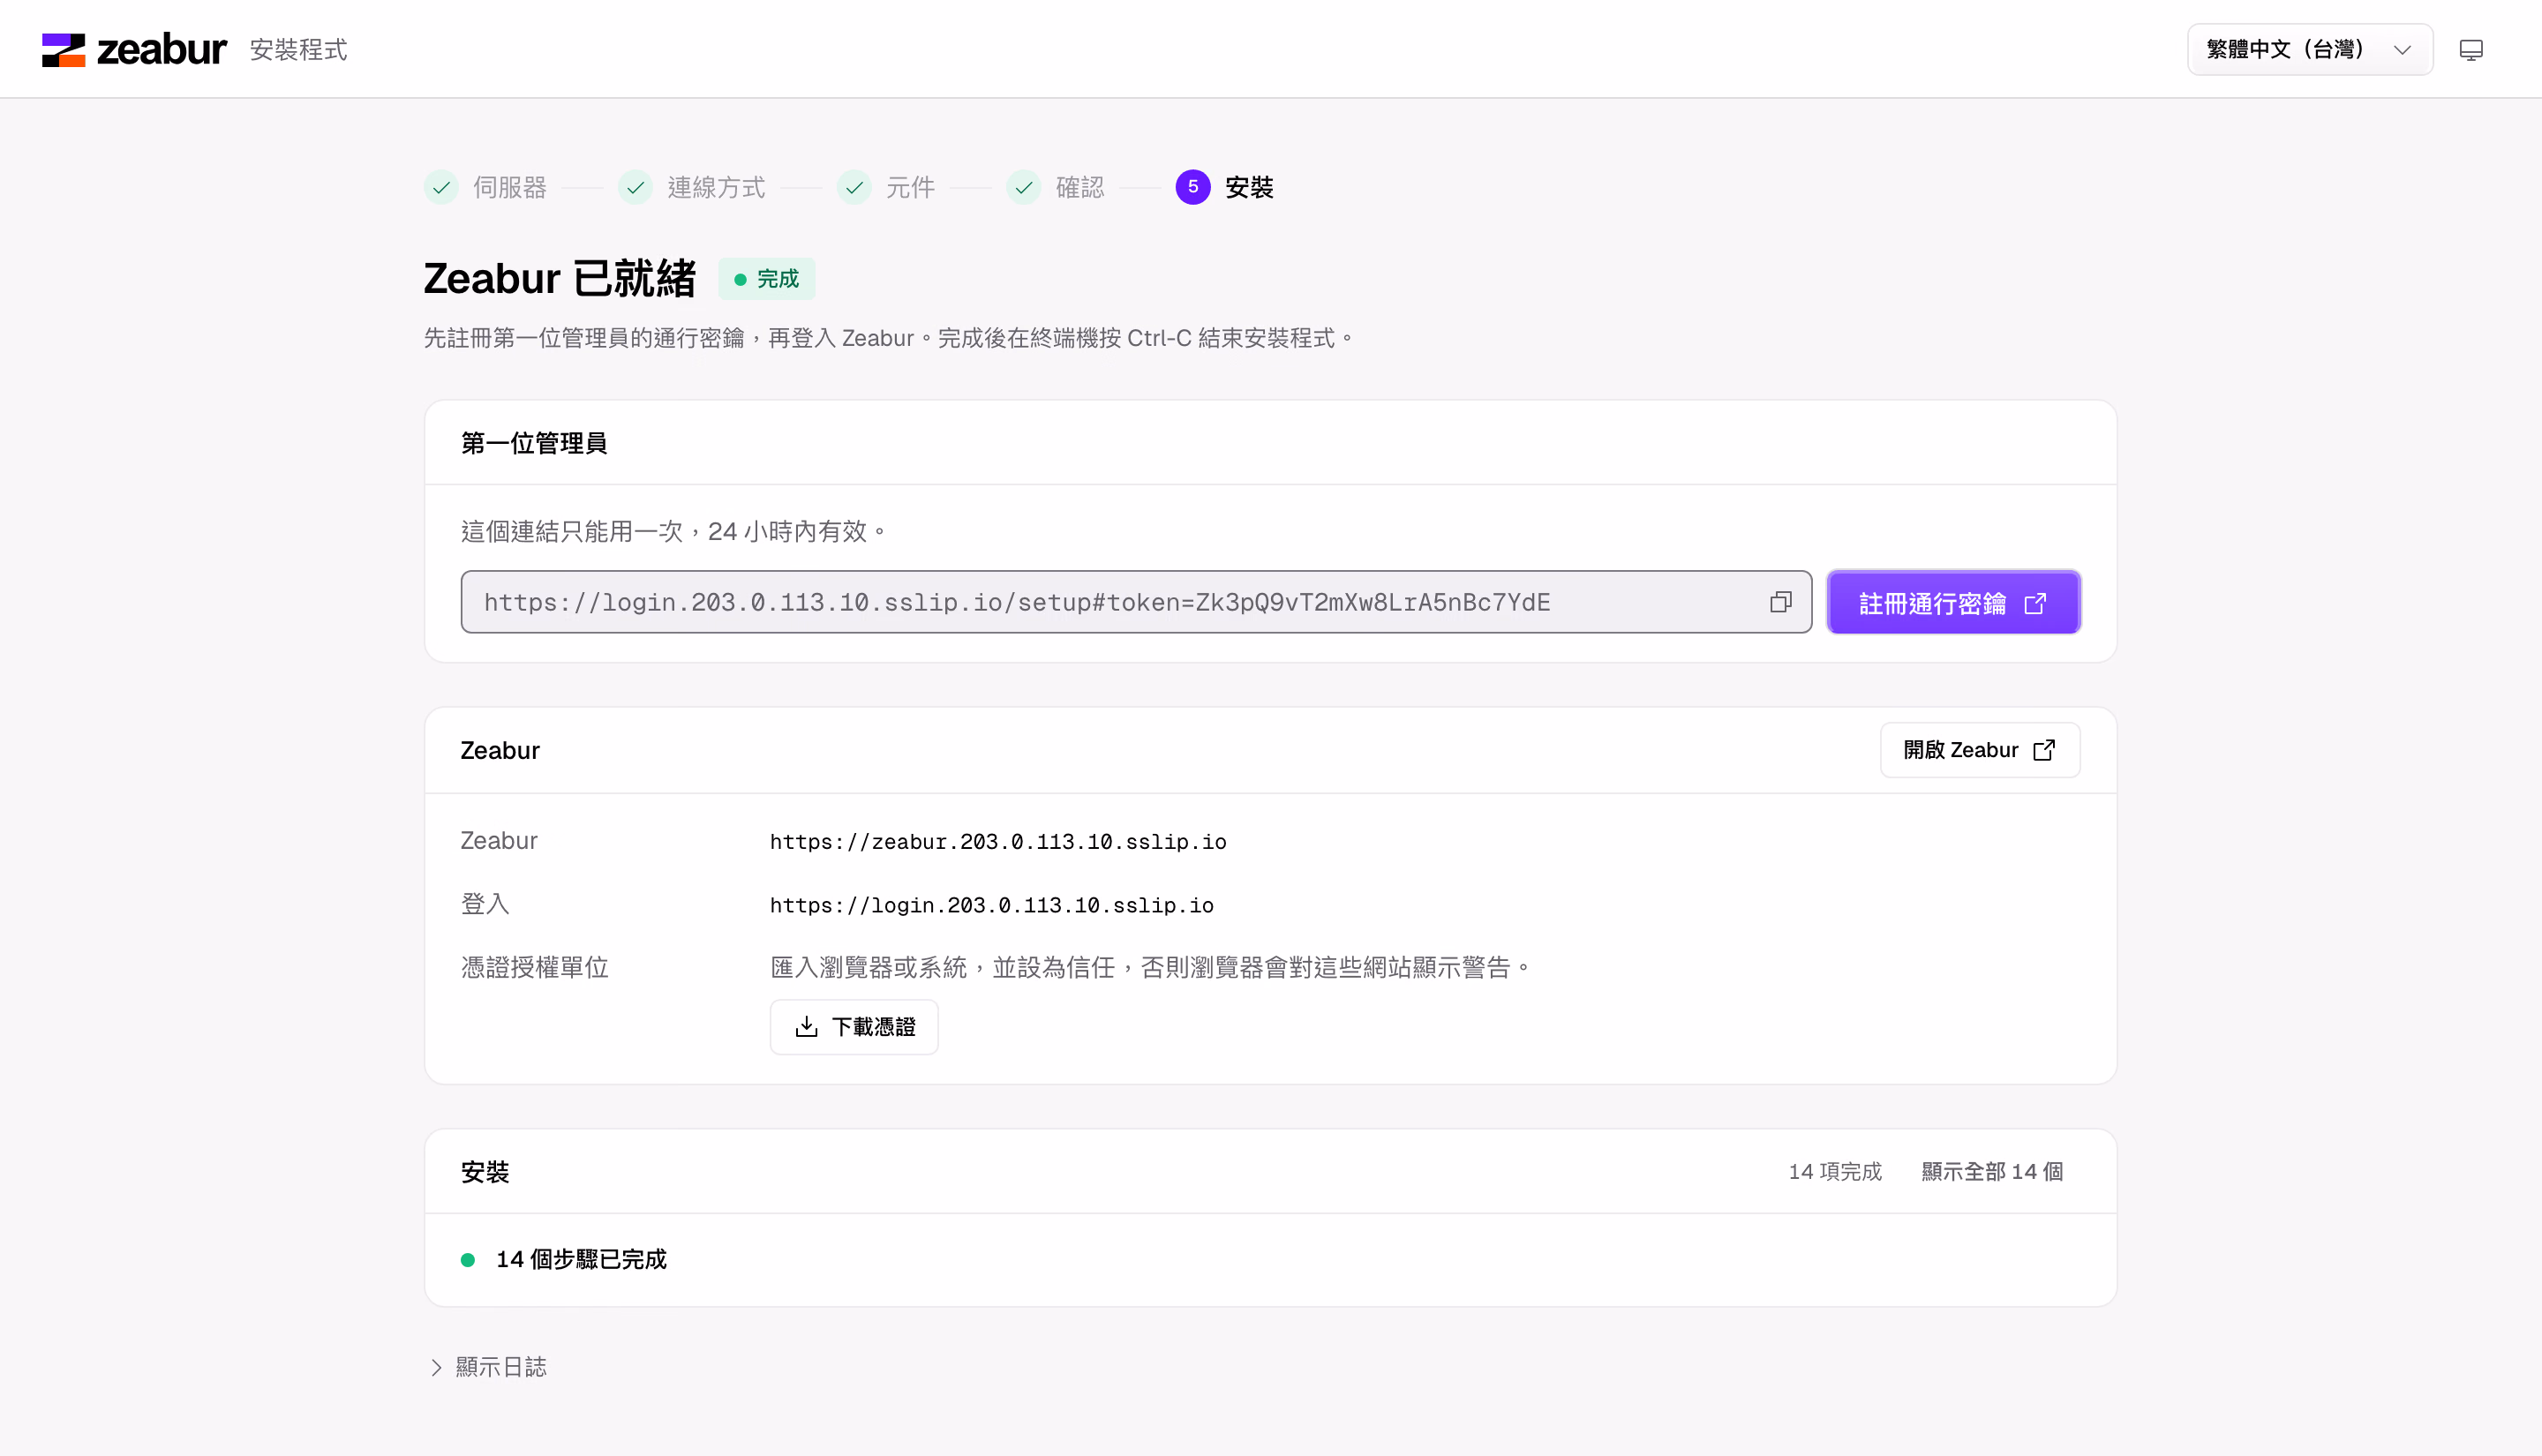Click the setup URL input field
The height and width of the screenshot is (1456, 2542).
click(x=1136, y=602)
